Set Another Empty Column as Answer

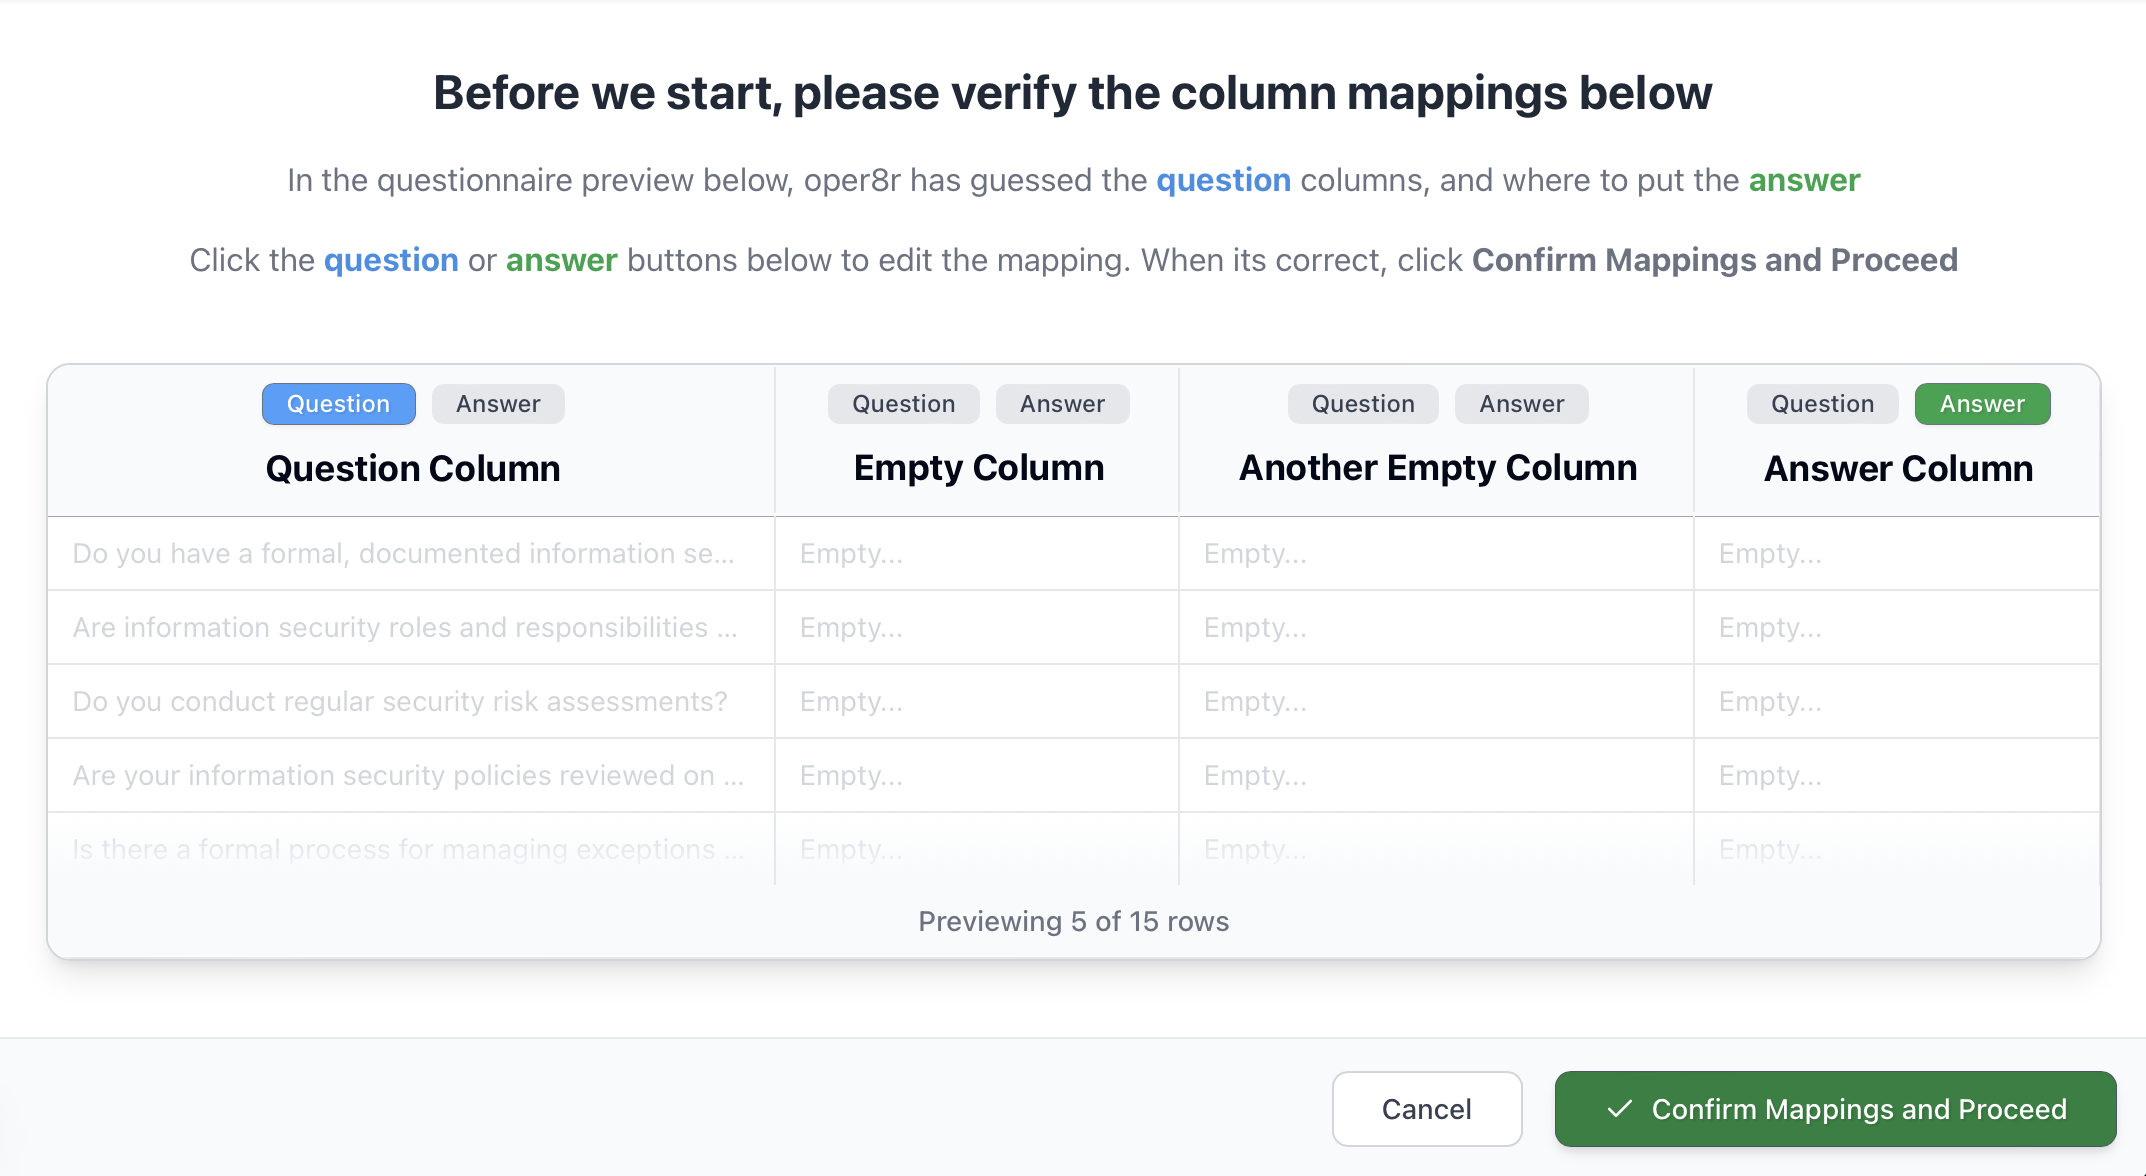pos(1521,404)
